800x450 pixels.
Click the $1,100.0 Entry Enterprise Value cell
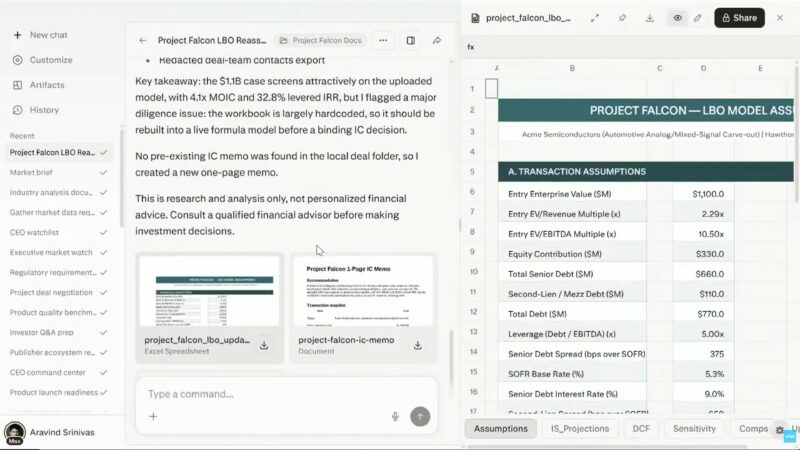[703, 194]
